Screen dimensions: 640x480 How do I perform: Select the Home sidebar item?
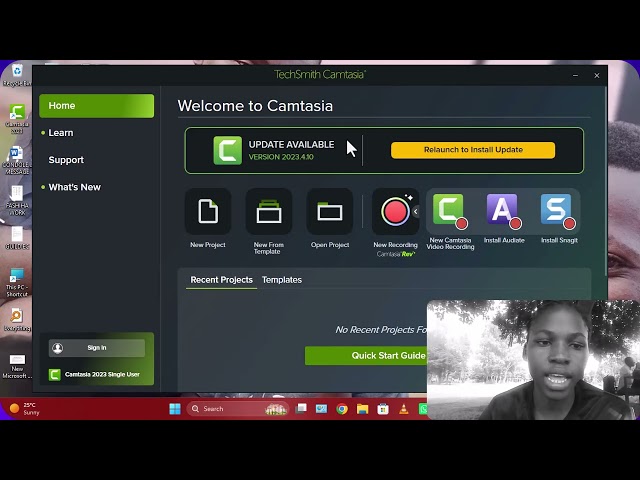[97, 106]
